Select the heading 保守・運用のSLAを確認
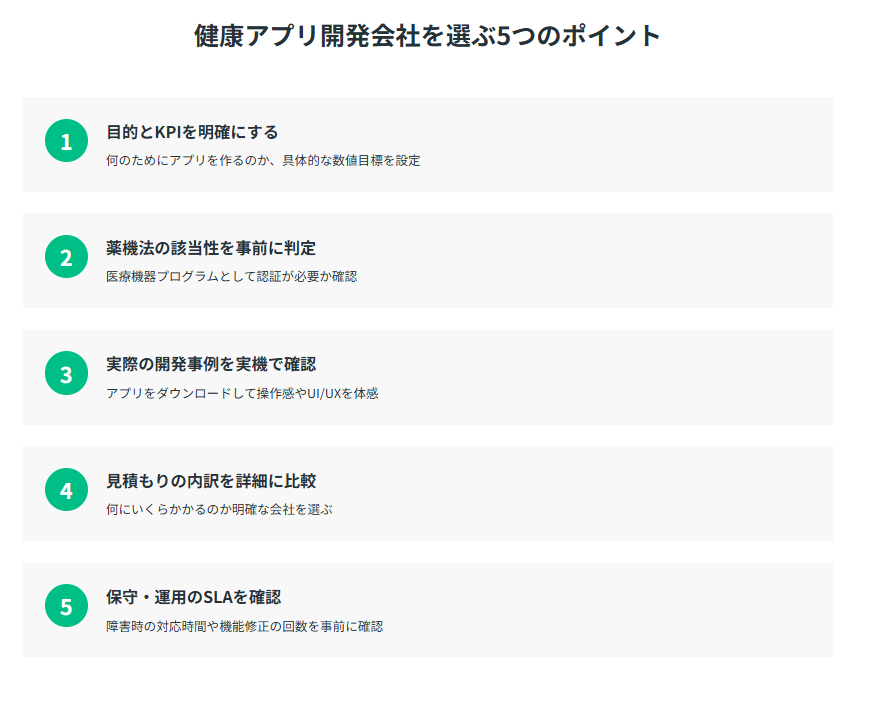Viewport: 892px width, 706px height. (x=193, y=597)
